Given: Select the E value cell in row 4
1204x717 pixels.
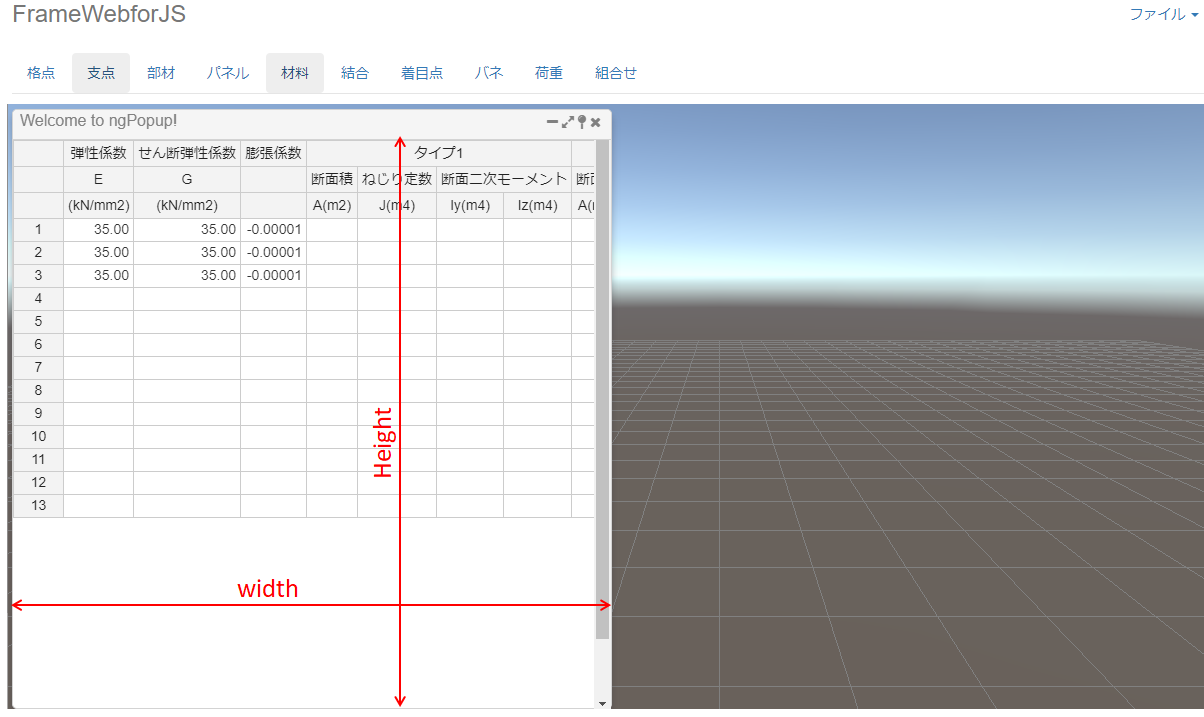Looking at the screenshot, I should pyautogui.click(x=97, y=298).
